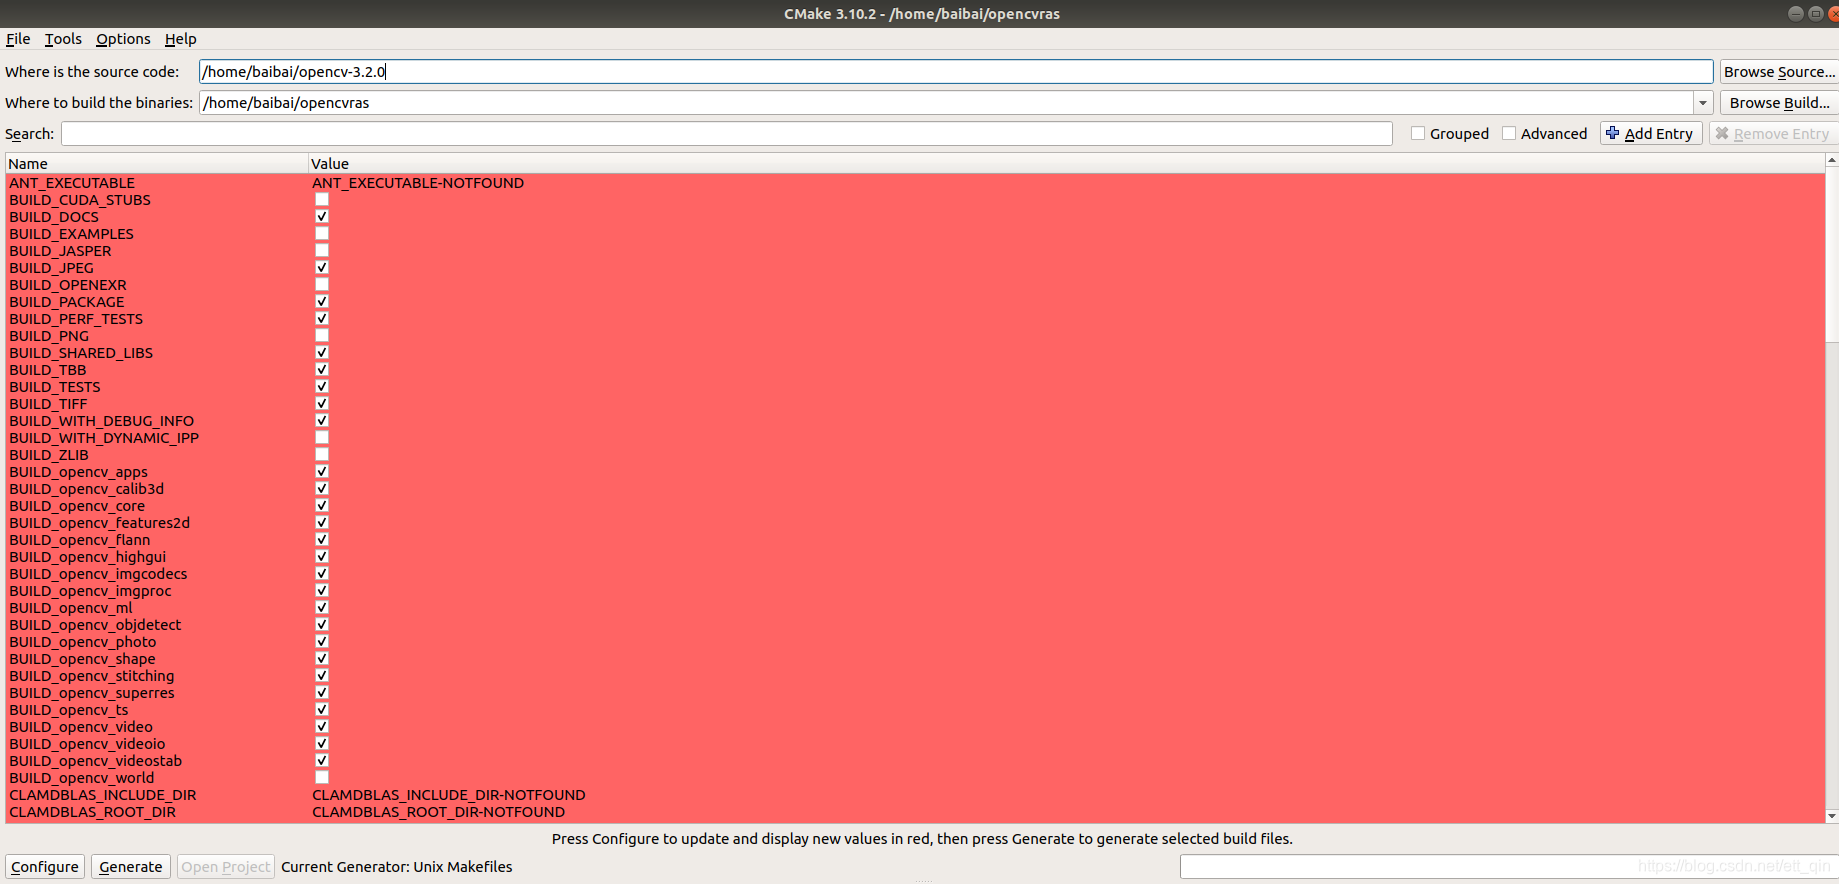Check the BUILD_OPENEXR checkbox
The height and width of the screenshot is (884, 1839).
(322, 284)
